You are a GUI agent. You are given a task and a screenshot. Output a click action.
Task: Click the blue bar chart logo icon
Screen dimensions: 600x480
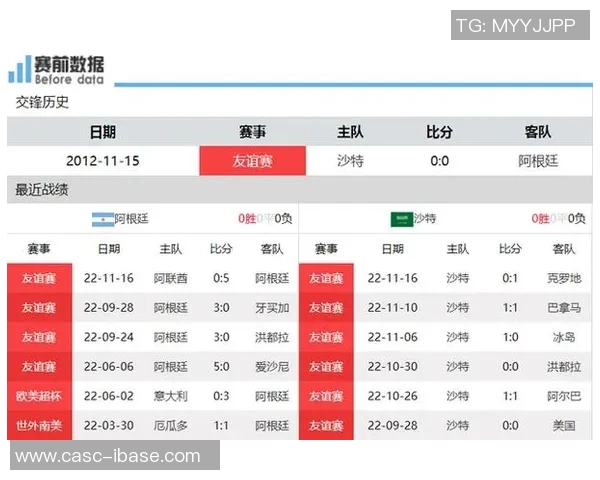coord(20,69)
